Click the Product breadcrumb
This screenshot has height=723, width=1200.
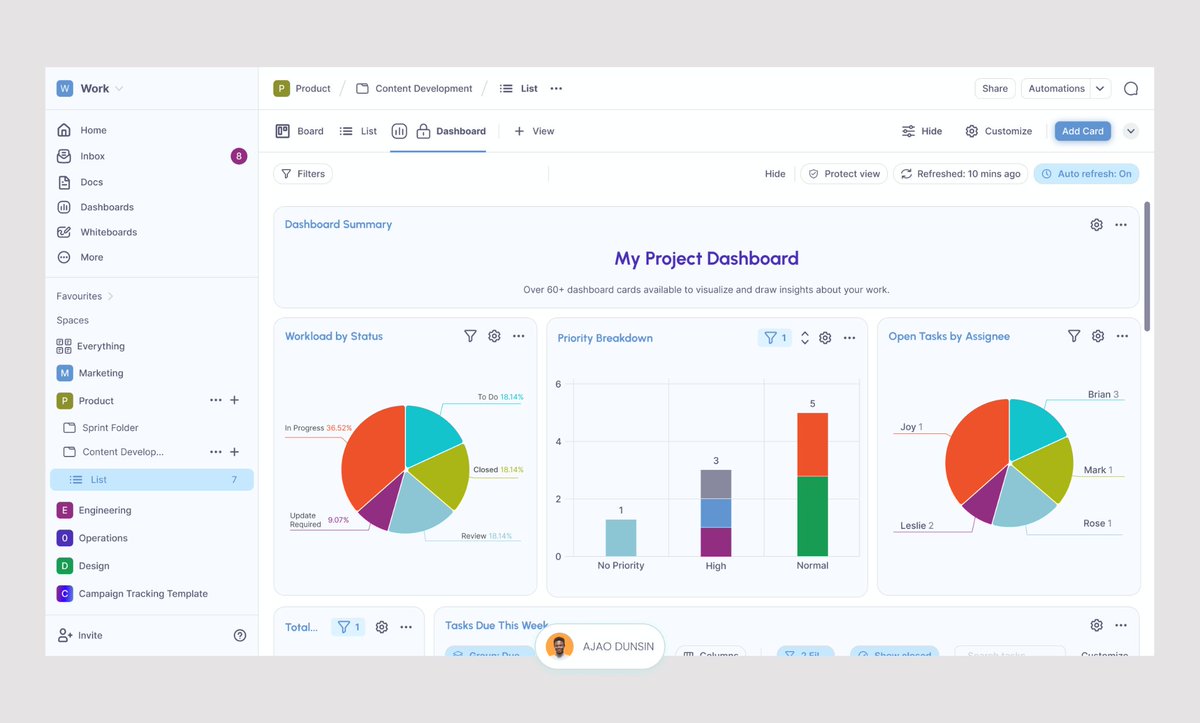pos(302,88)
